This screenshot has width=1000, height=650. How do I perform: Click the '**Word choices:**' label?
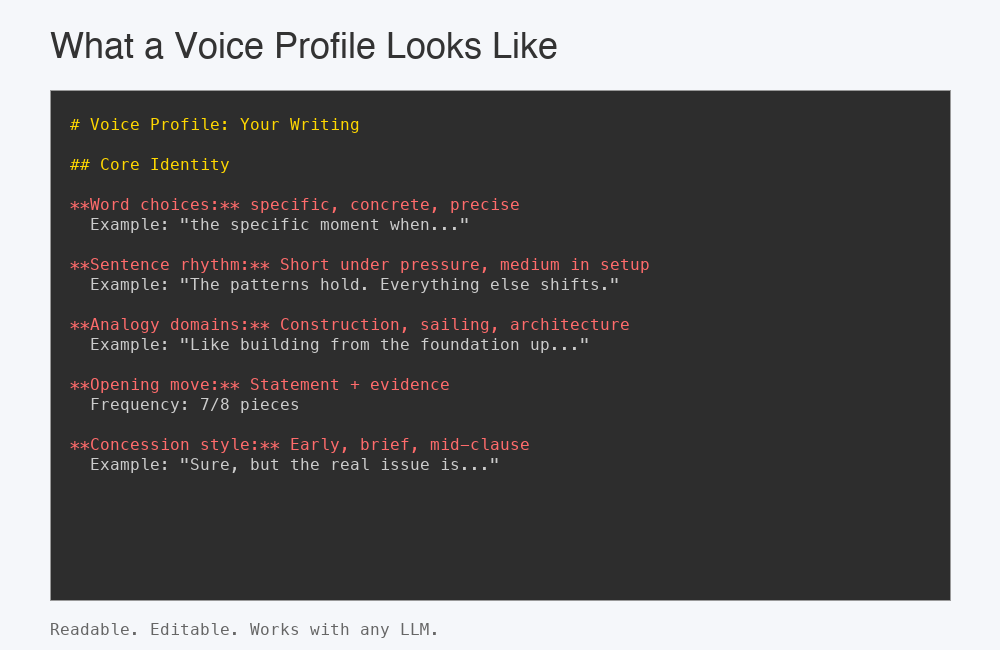(155, 205)
